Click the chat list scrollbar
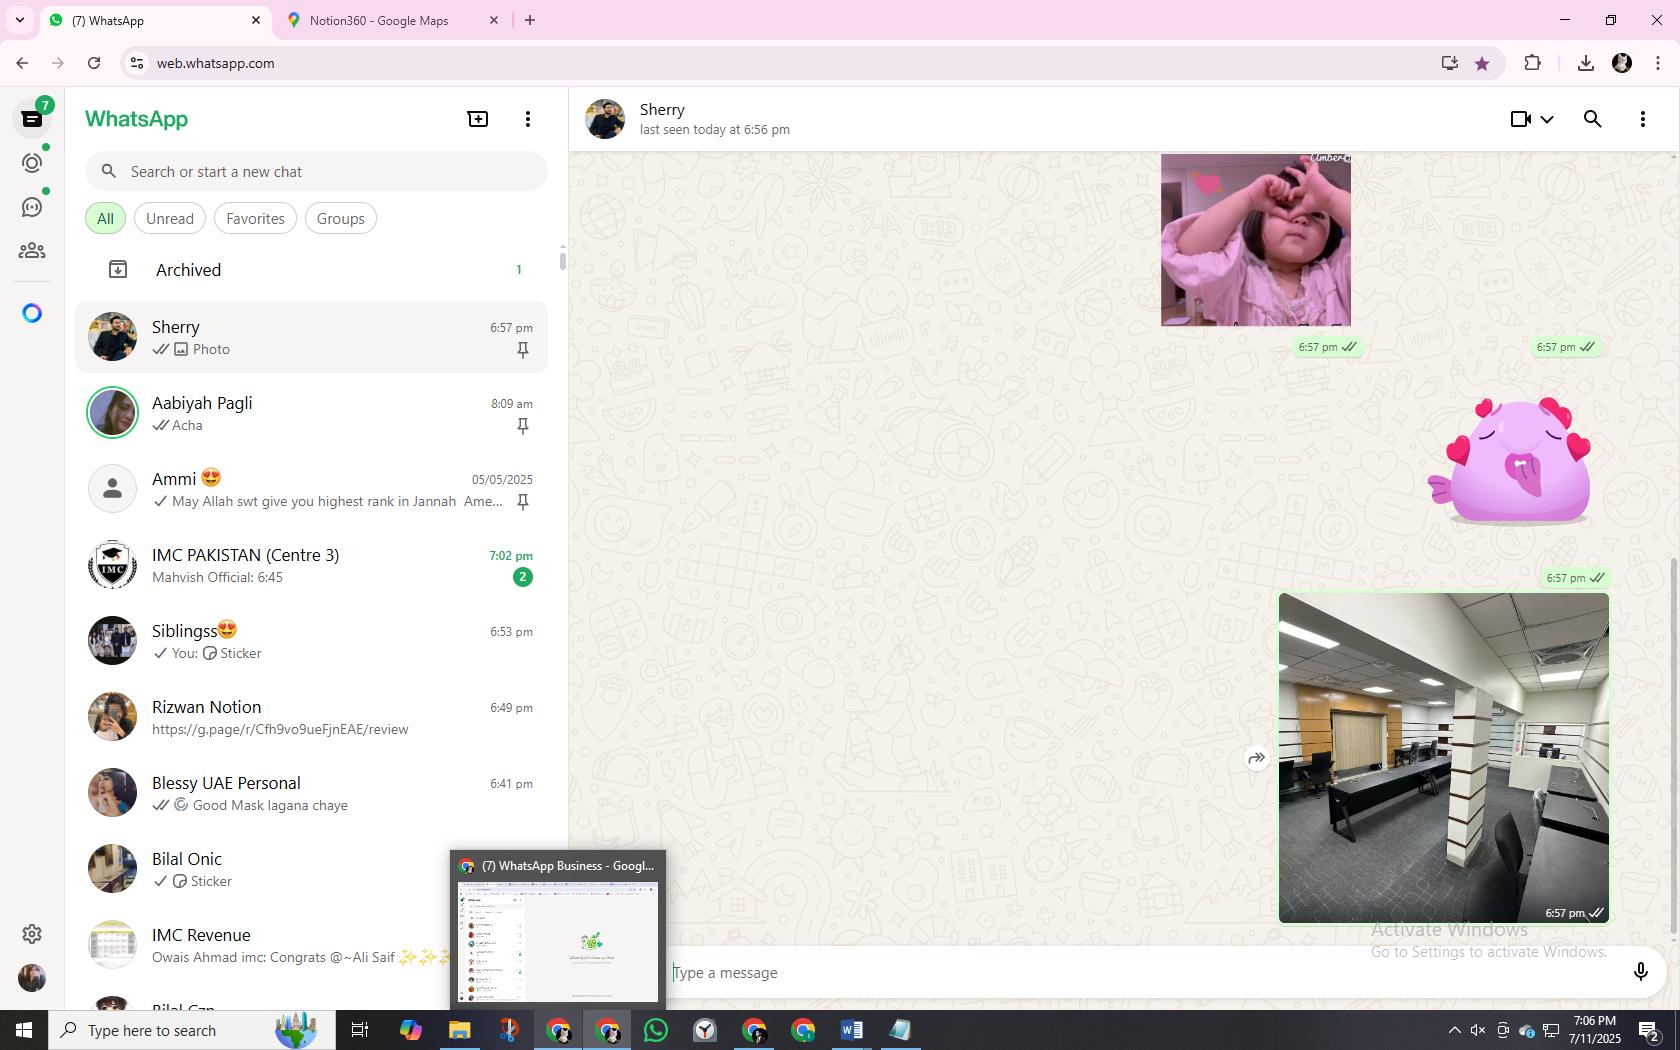The height and width of the screenshot is (1050, 1680). [562, 260]
